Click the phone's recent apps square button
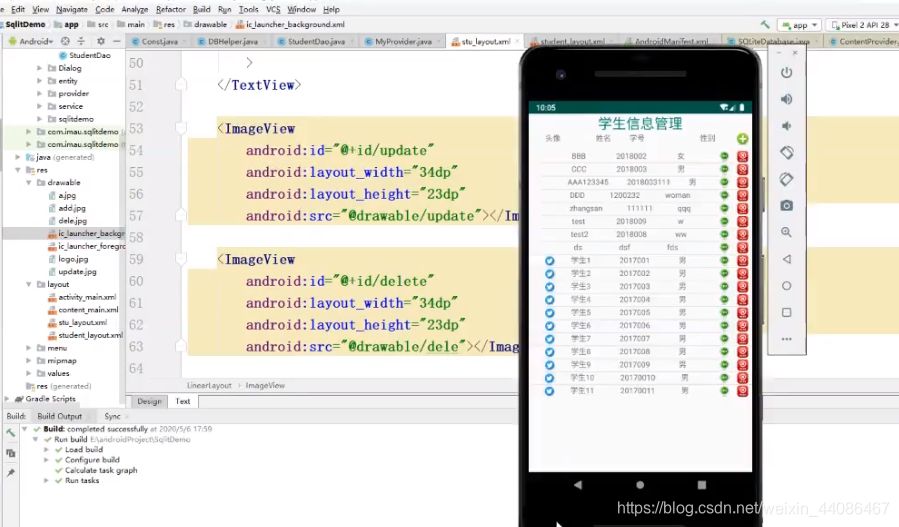Screen dimensions: 899x527 coord(702,485)
